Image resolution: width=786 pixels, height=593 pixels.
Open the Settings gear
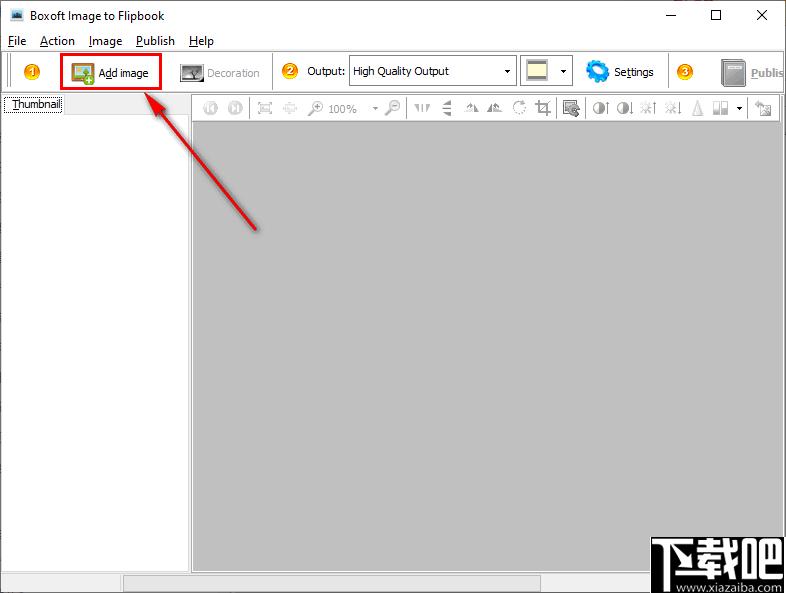[620, 72]
